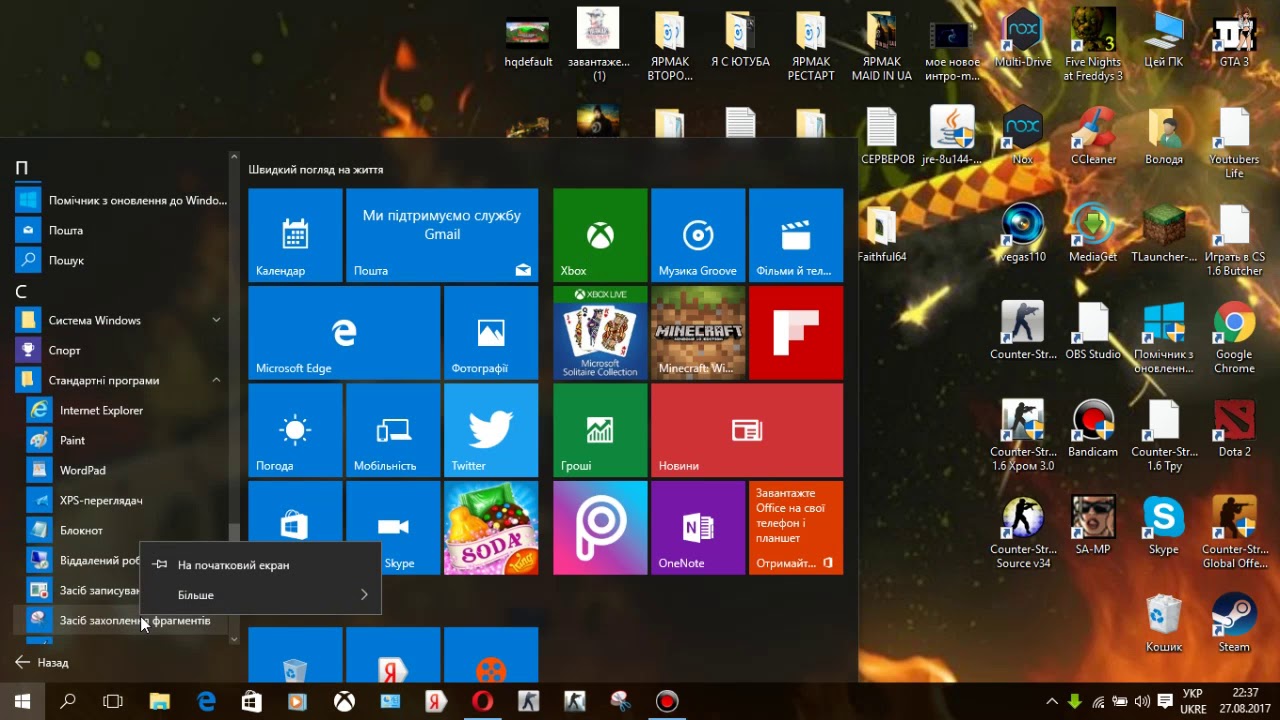Open the Календар tile
The image size is (1280, 720).
tap(294, 235)
